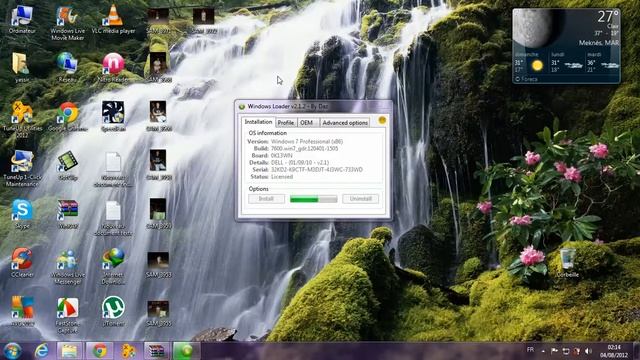Click the moon icon in weather gadget

535,28
